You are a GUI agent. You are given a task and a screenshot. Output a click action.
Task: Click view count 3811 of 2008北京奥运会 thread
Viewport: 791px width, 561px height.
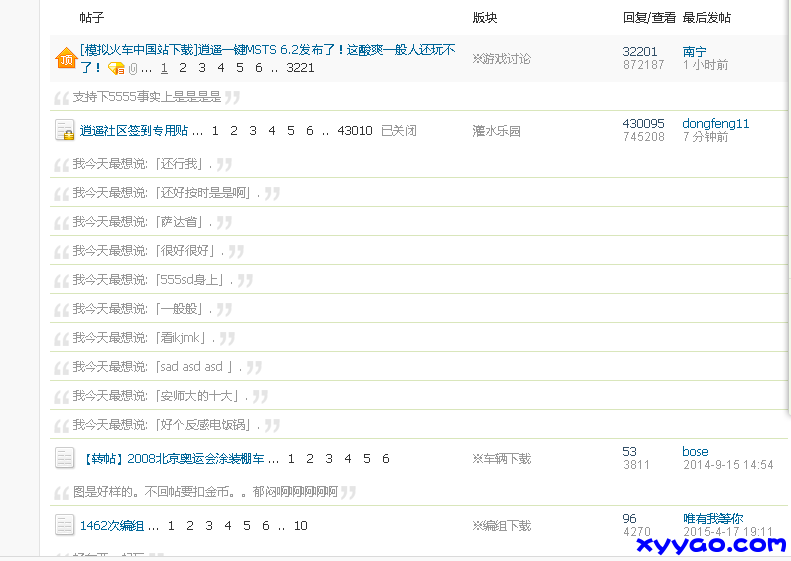tap(636, 465)
